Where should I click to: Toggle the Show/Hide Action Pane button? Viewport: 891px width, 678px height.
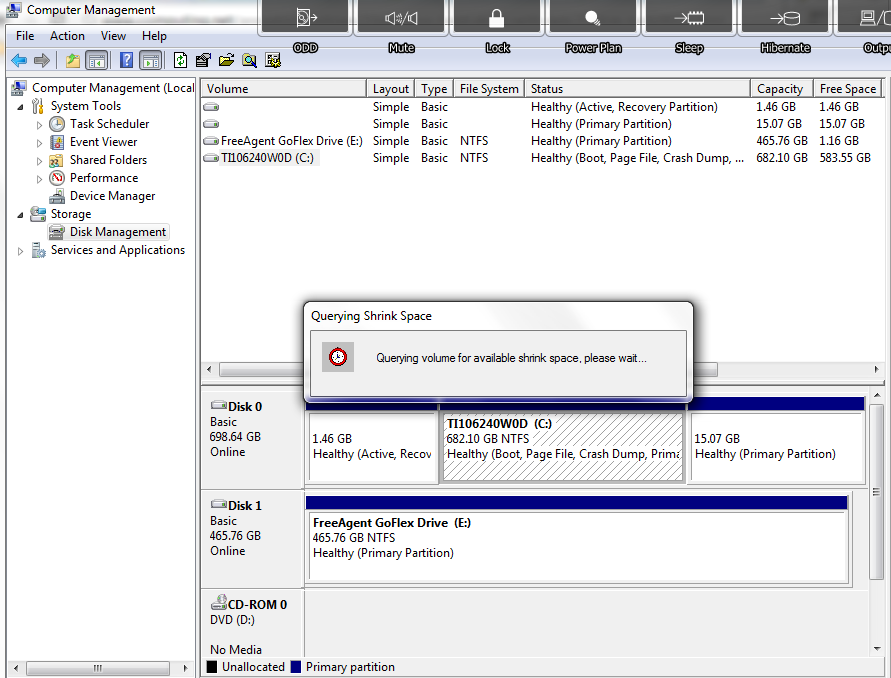(151, 60)
